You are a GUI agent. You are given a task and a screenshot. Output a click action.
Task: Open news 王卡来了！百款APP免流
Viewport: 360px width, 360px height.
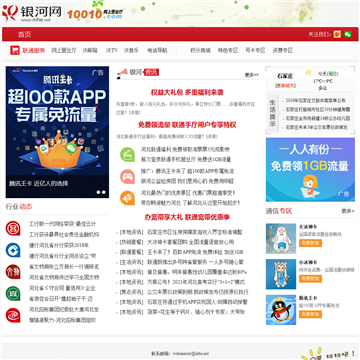point(195,252)
